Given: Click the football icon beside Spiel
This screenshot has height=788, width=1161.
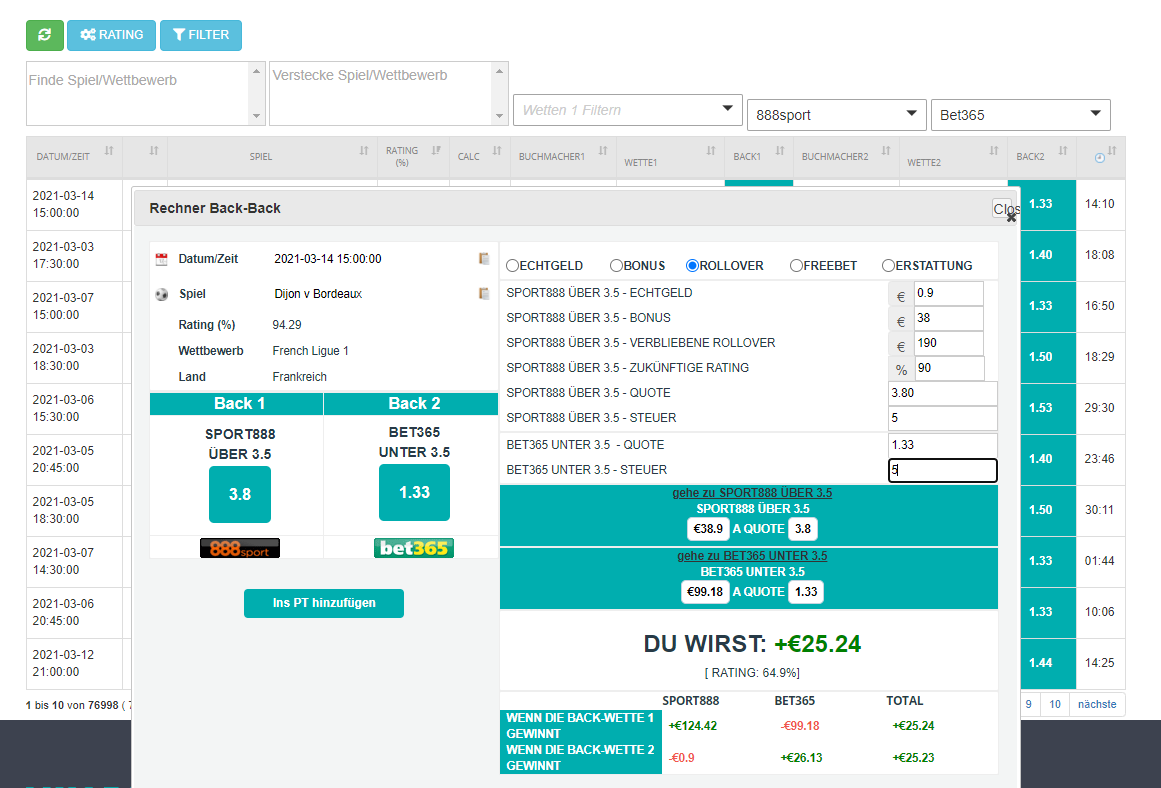Looking at the screenshot, I should [x=161, y=294].
